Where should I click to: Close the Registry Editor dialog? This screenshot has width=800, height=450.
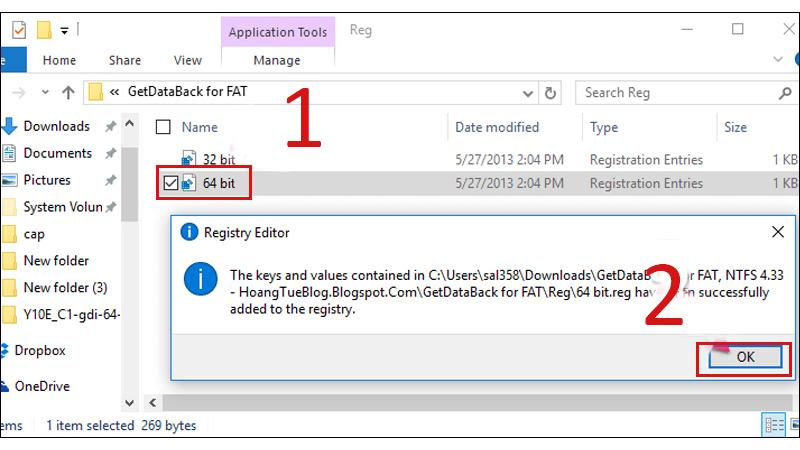(778, 232)
